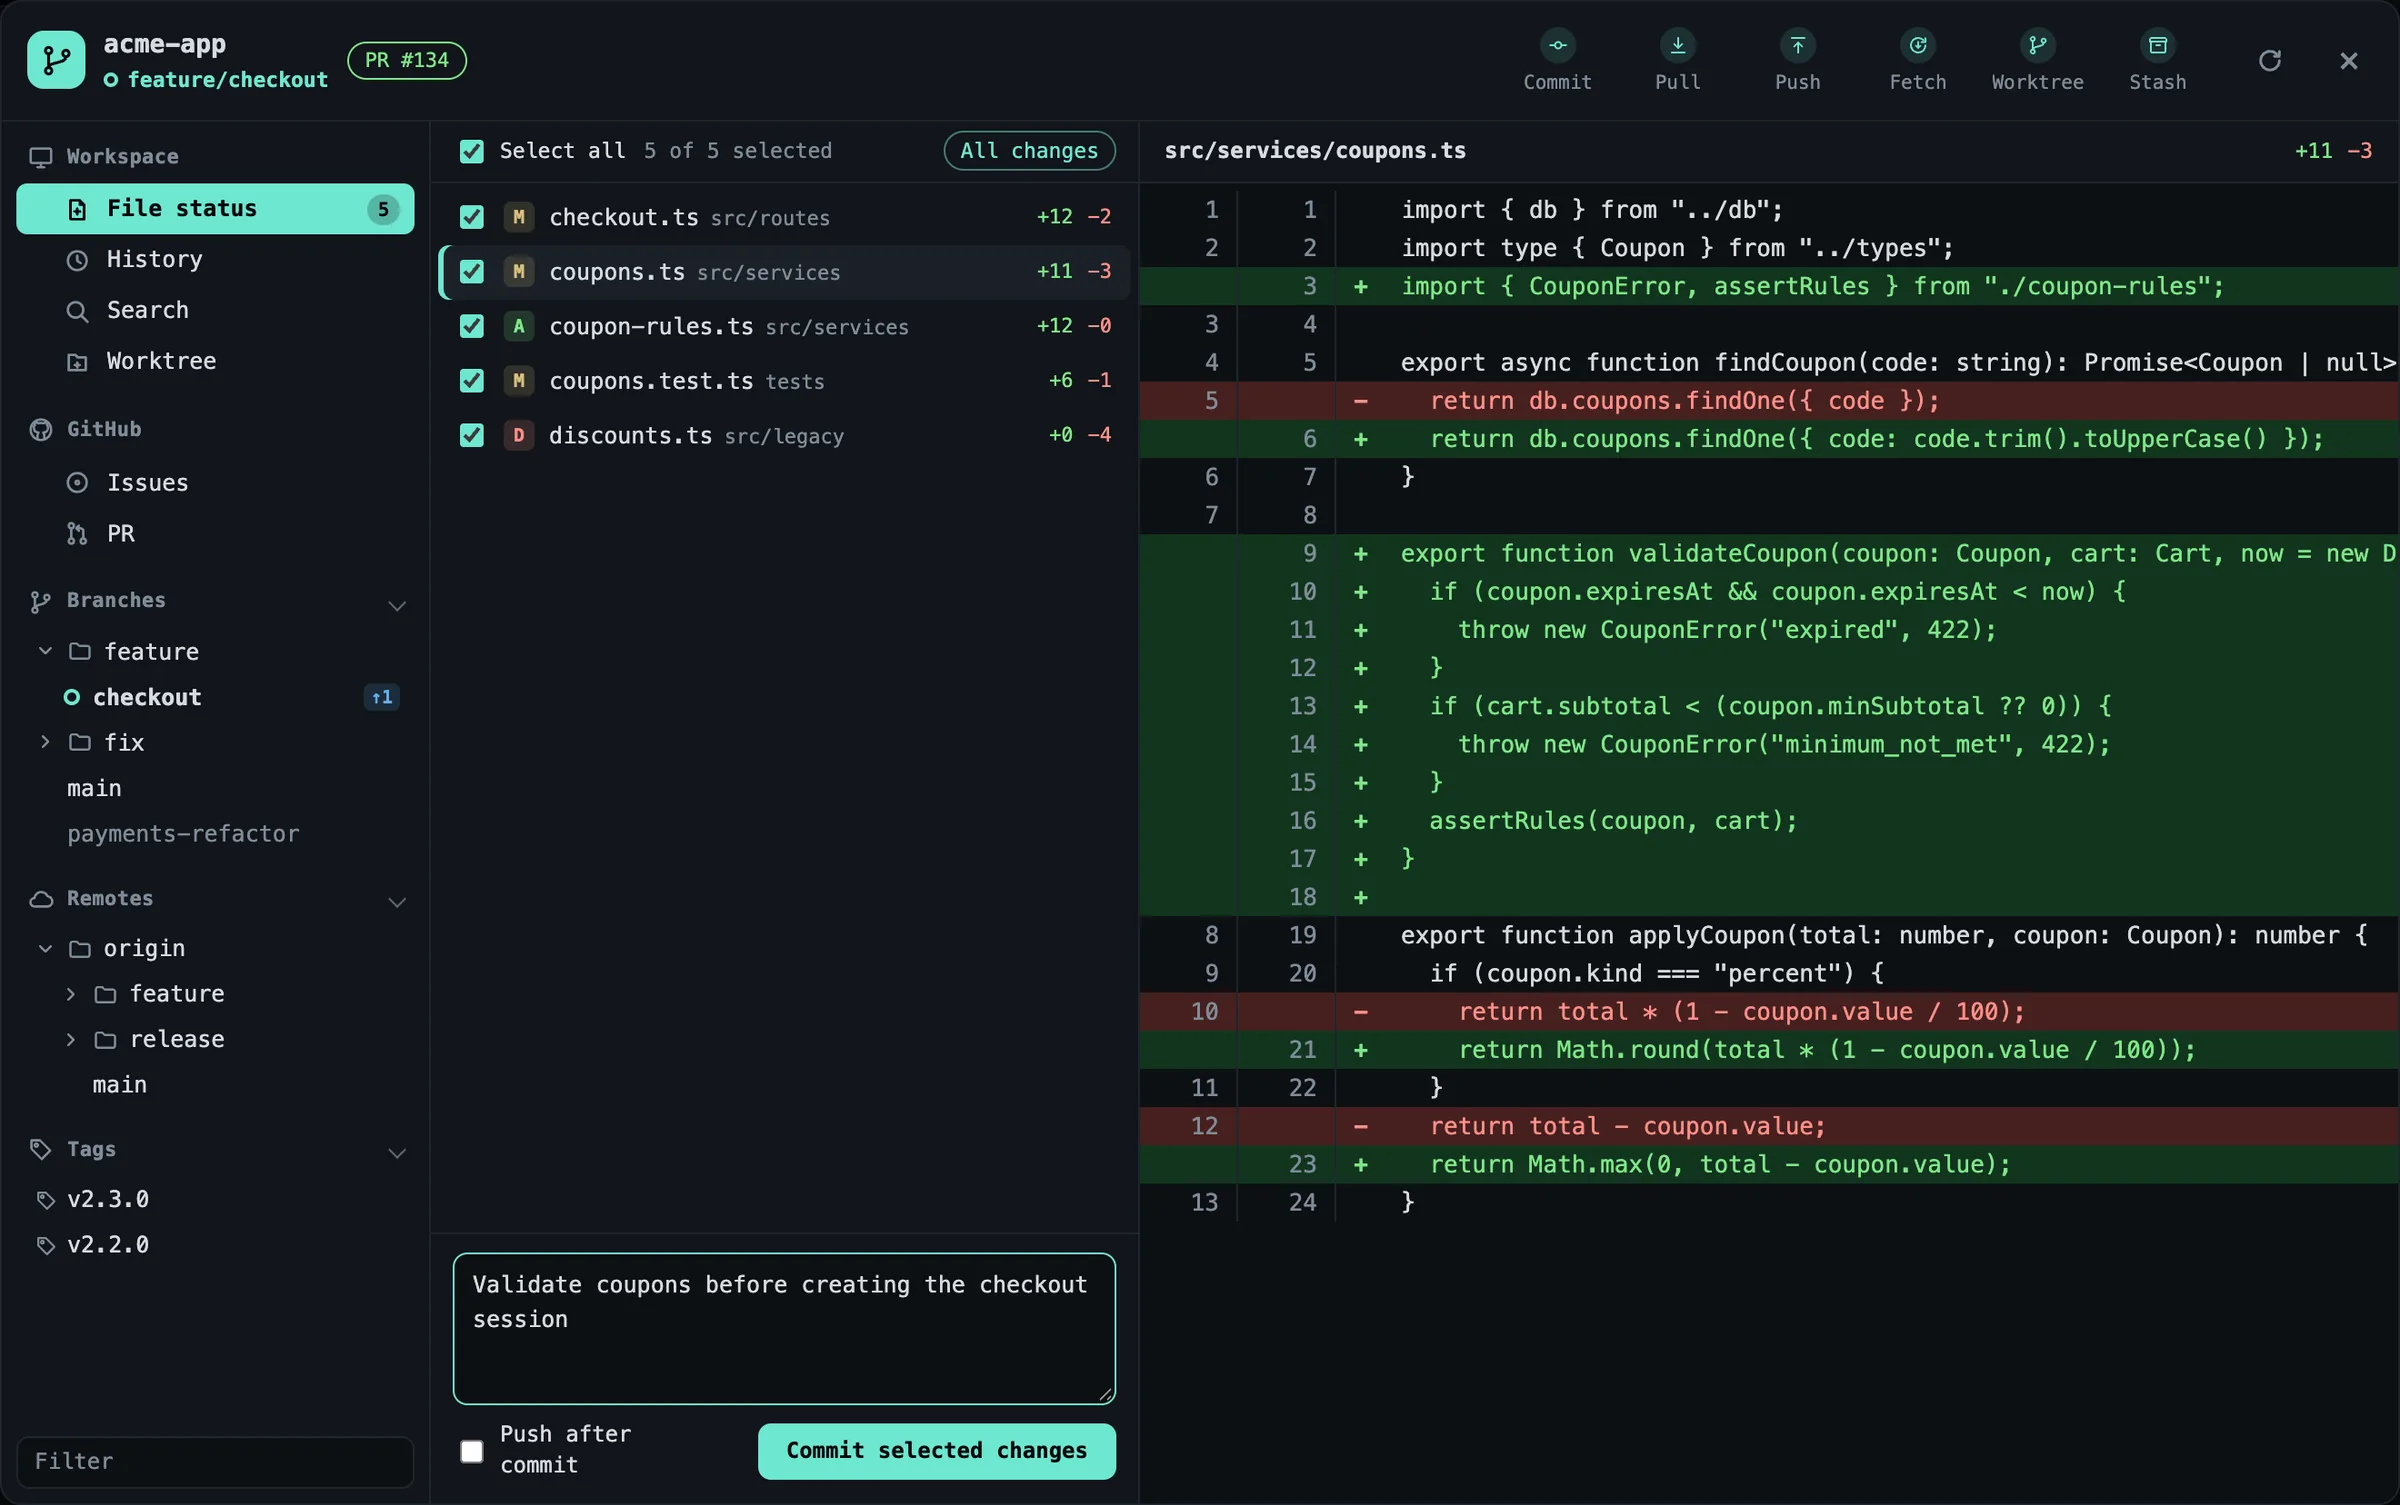Screen dimensions: 2400x1505
Task: Collapse the feature branch folder
Action: (x=45, y=651)
